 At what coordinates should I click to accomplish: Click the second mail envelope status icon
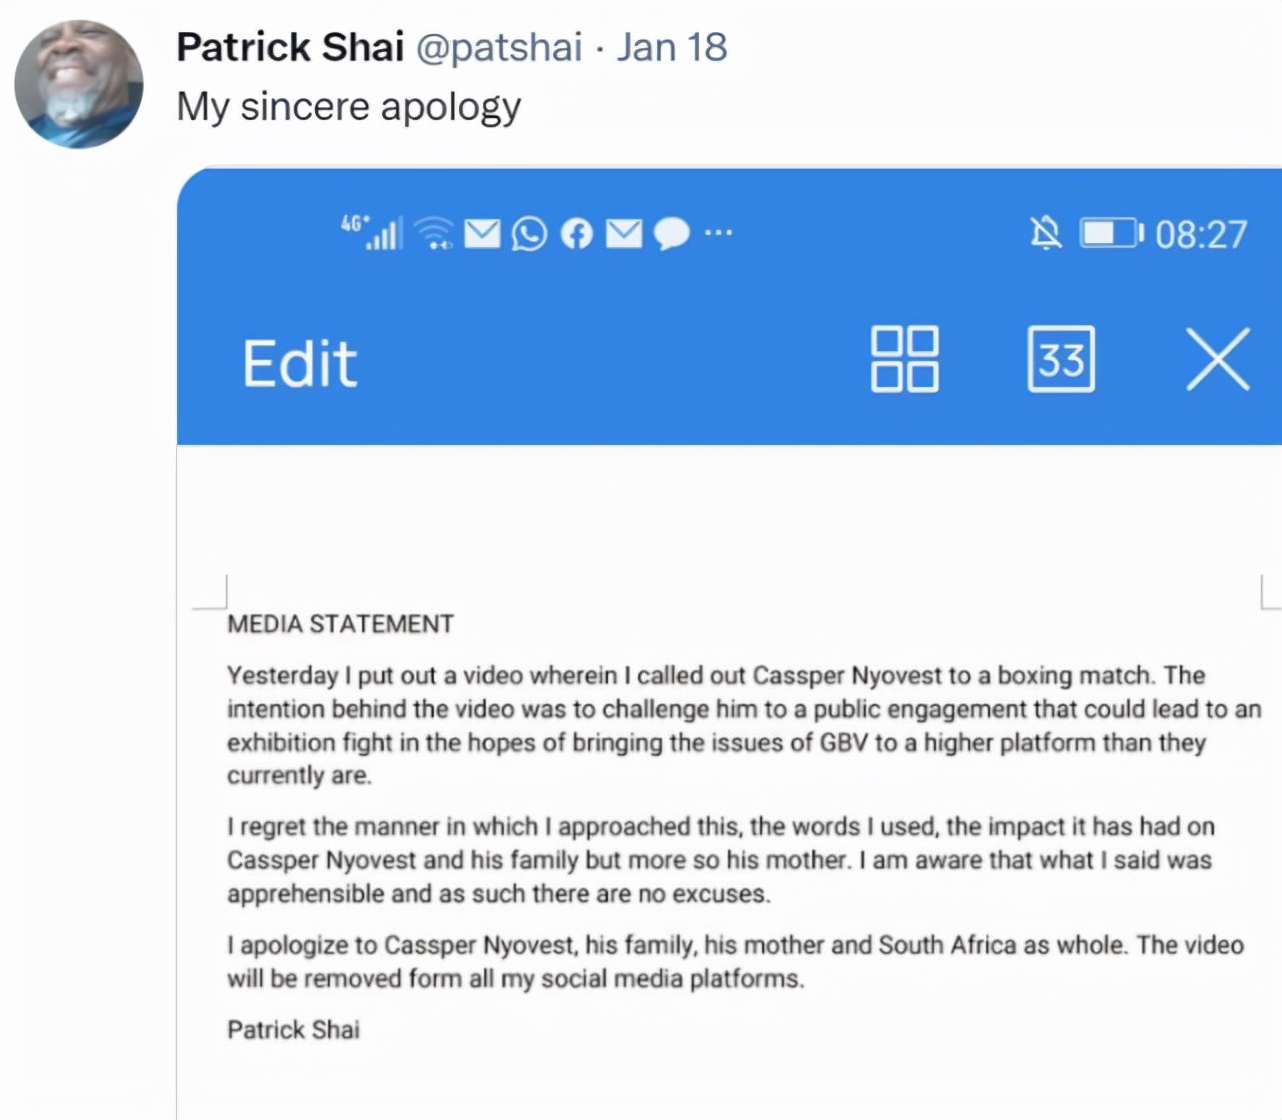(624, 233)
